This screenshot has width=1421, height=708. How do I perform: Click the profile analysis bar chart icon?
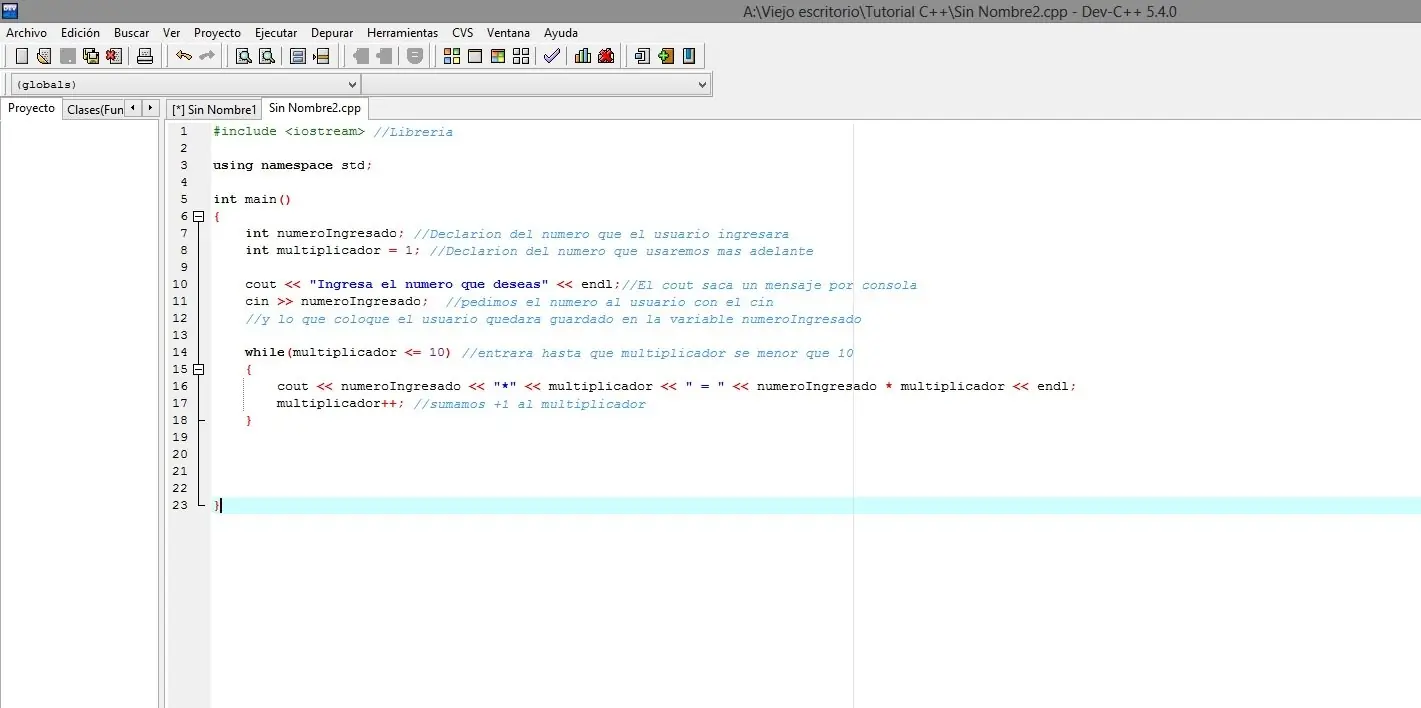pos(583,56)
